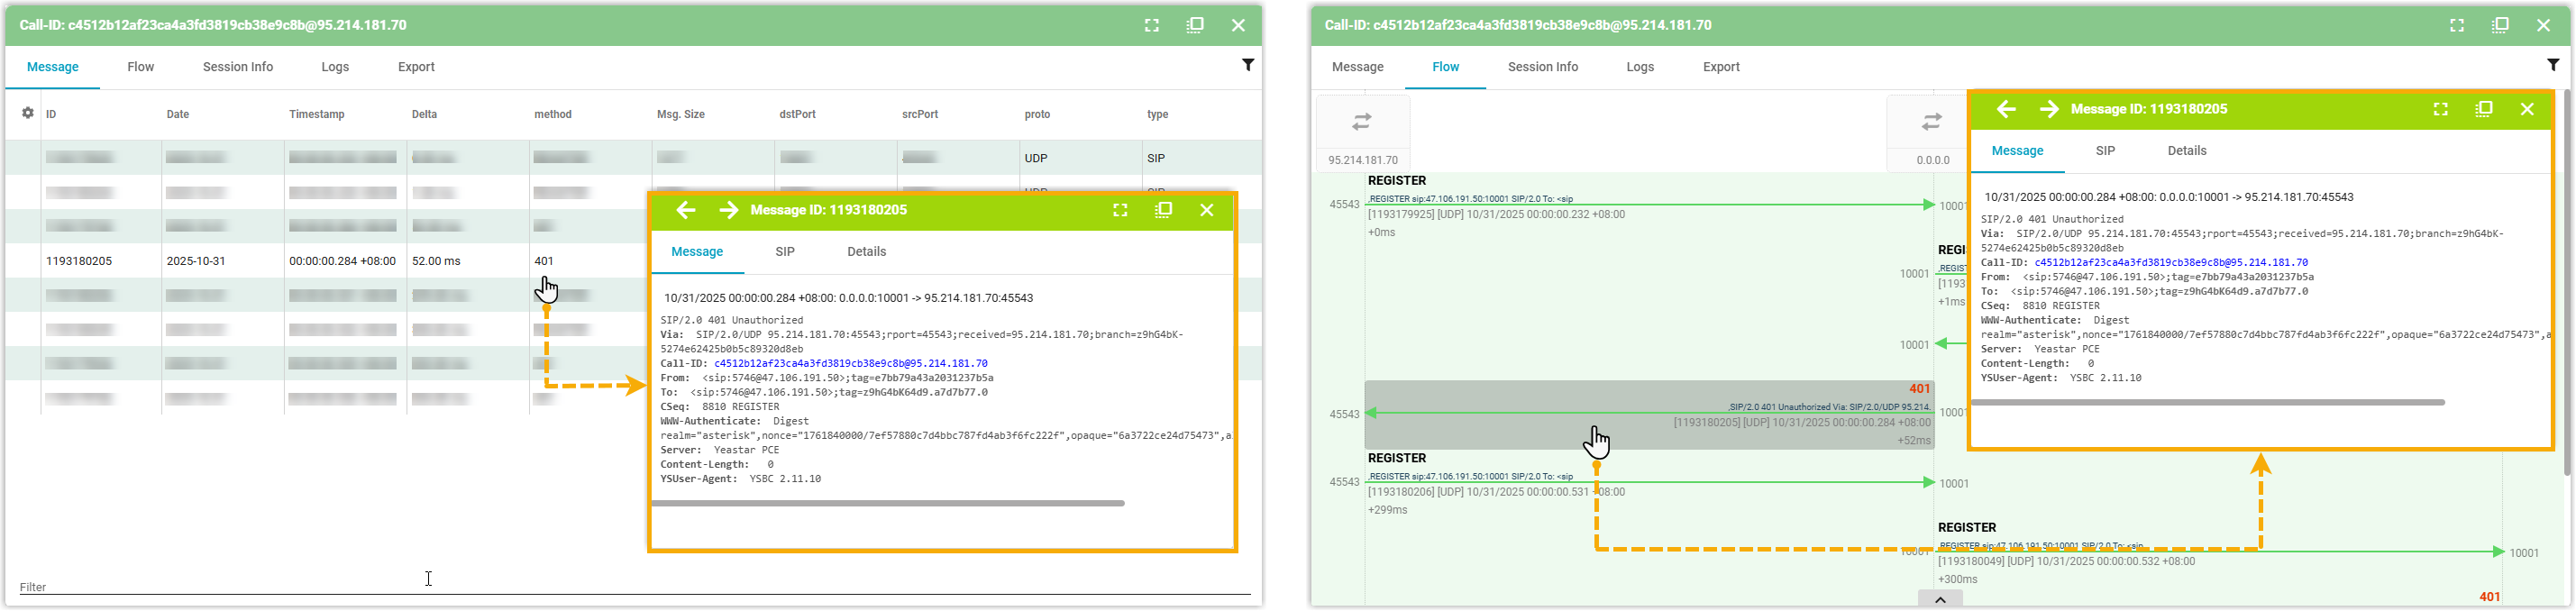Click Call-ID link in left message popup
This screenshot has height=611, width=2576.
850,364
